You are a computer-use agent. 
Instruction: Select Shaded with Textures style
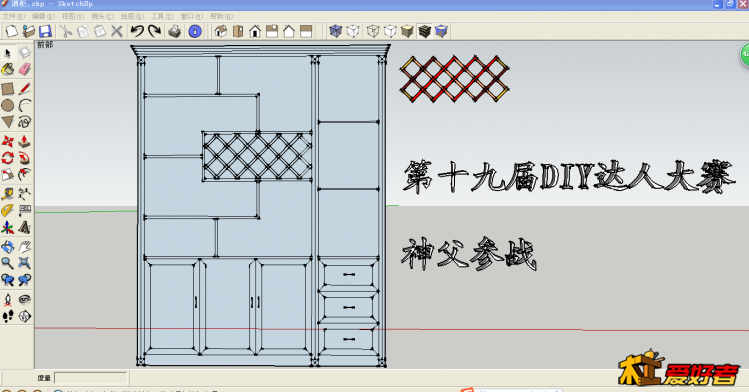424,32
